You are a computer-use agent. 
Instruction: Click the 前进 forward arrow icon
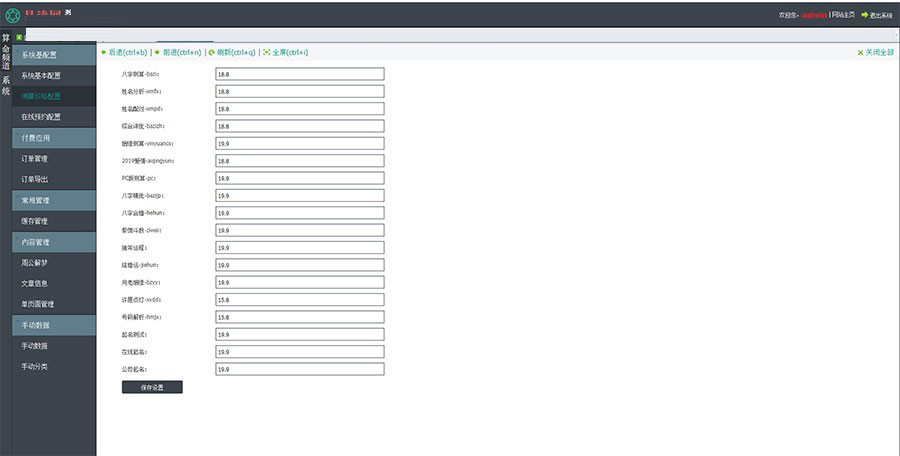159,52
